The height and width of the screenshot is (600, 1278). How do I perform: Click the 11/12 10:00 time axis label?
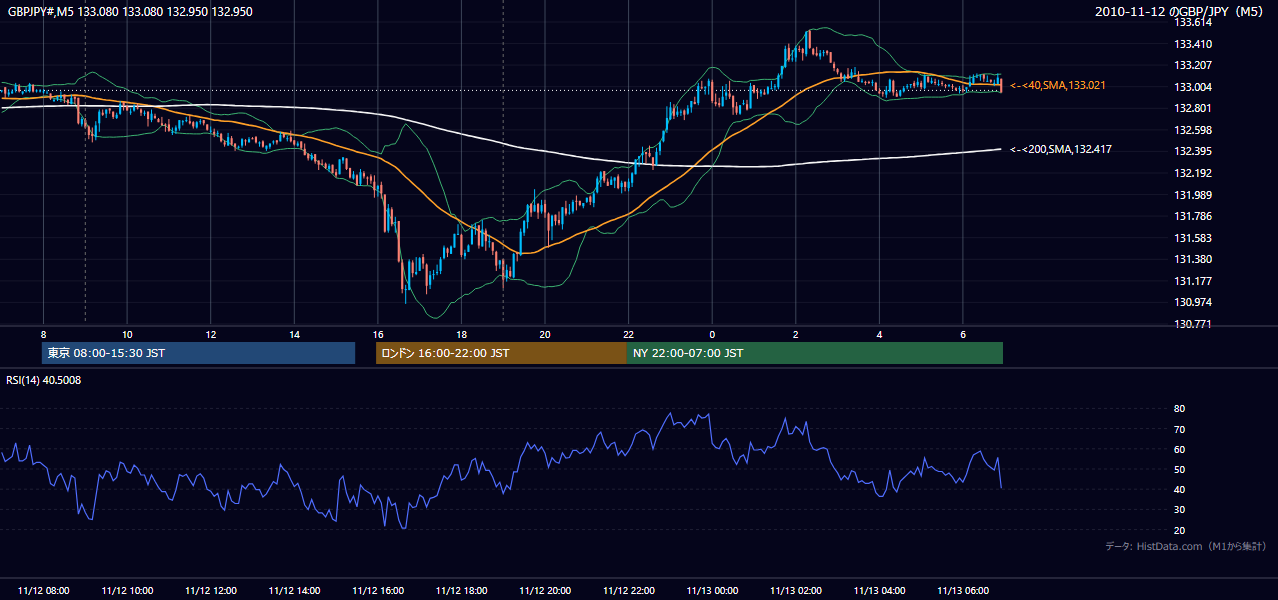click(128, 591)
